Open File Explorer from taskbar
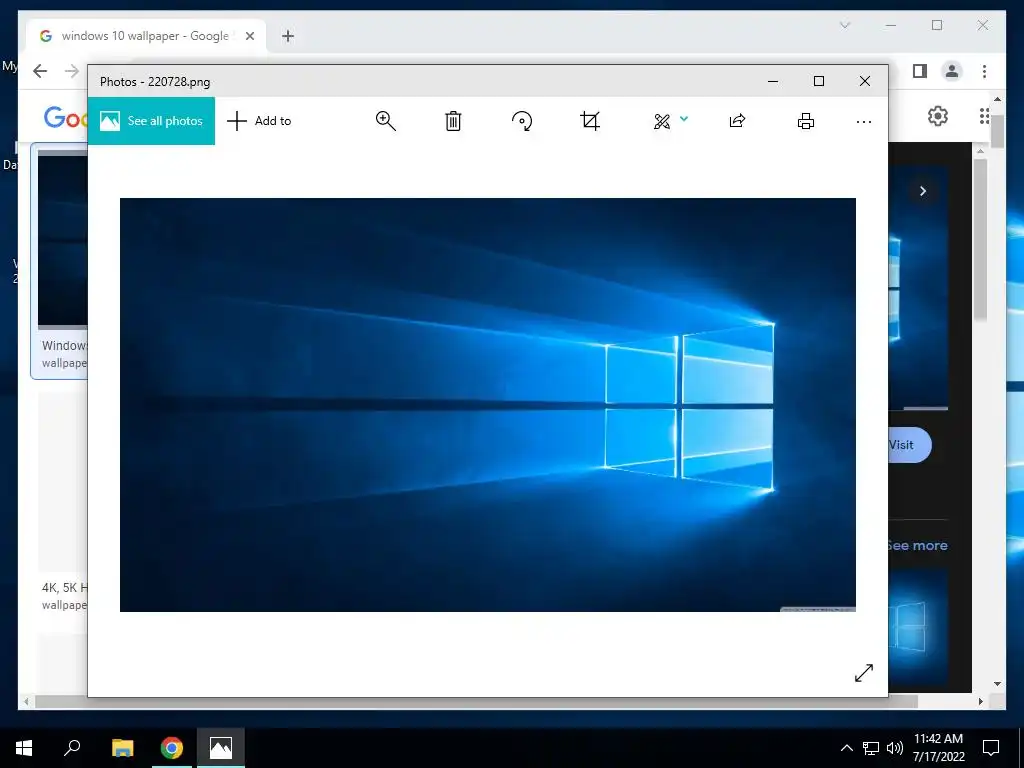Screen dimensions: 1024x768 (122, 748)
